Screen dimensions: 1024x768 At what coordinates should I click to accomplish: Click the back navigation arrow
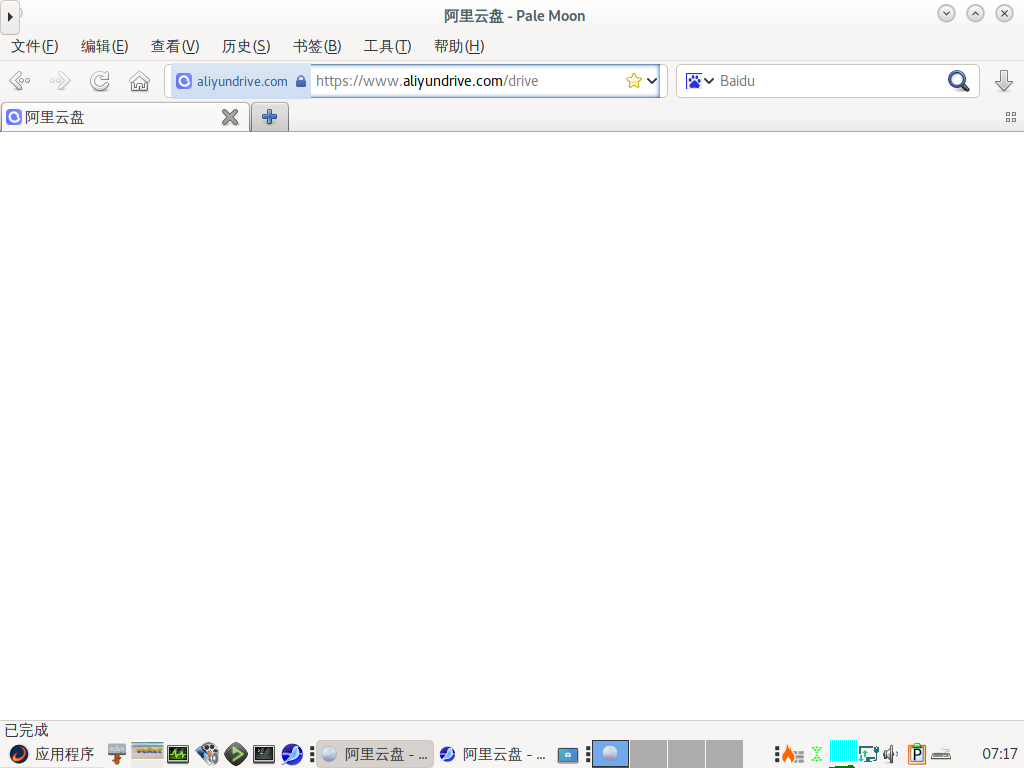(x=20, y=81)
